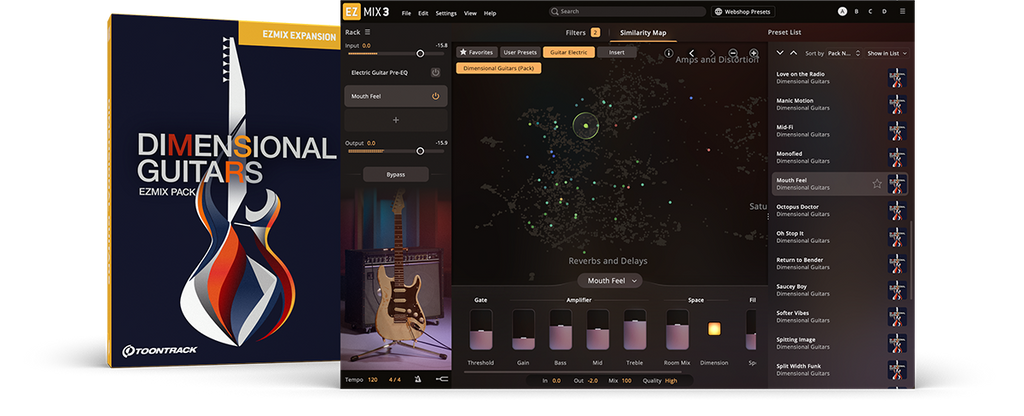The image size is (1024, 416).
Task: Favorite Mouth Feel with star icon
Action: [x=877, y=184]
